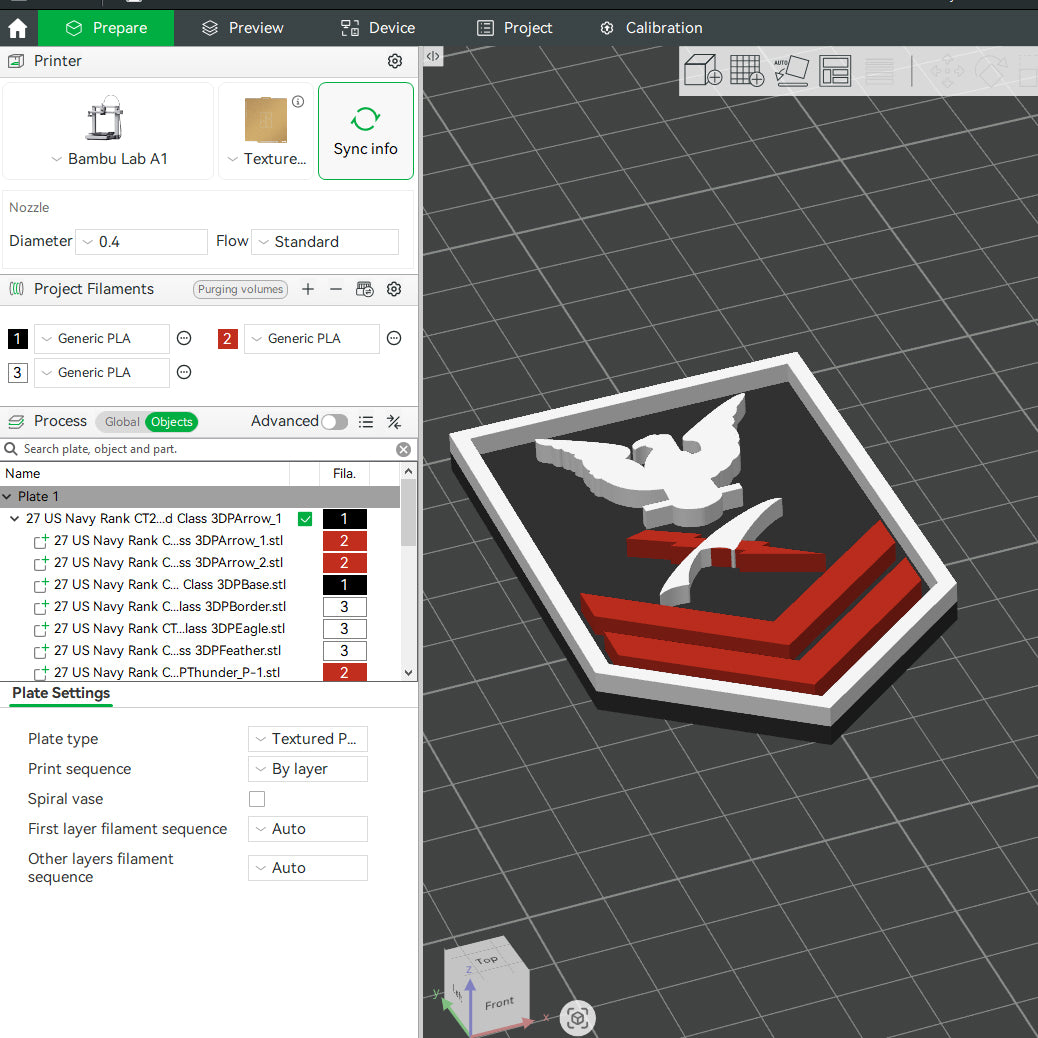This screenshot has width=1038, height=1038.
Task: Select the 3DPArrow_2.stl part row
Action: [200, 563]
